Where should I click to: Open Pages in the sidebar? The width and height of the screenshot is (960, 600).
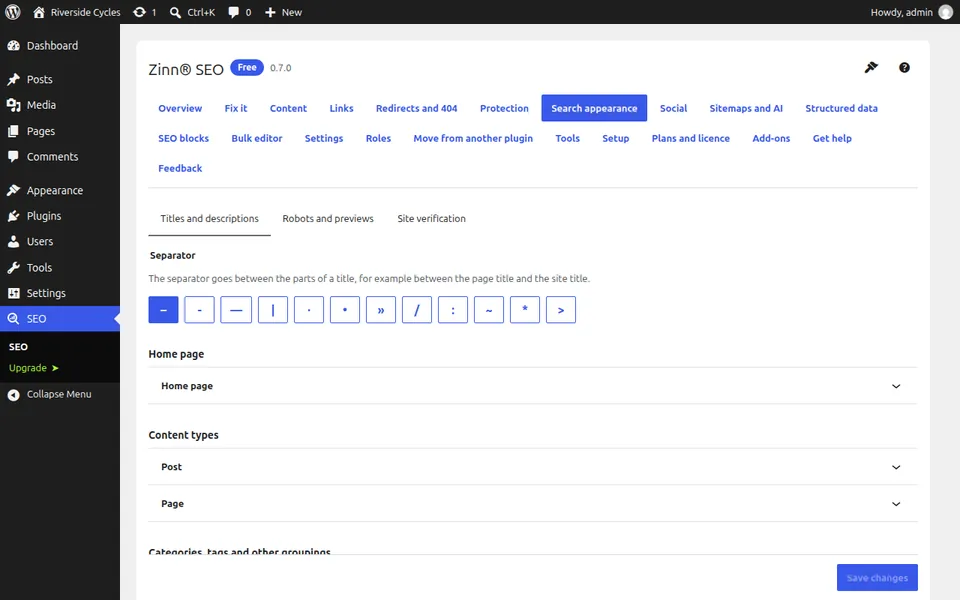60,131
